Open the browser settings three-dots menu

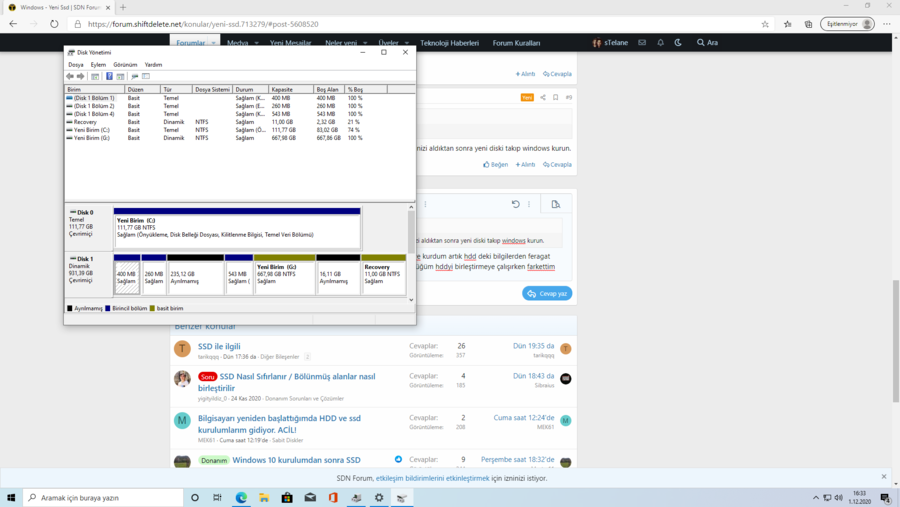point(887,24)
